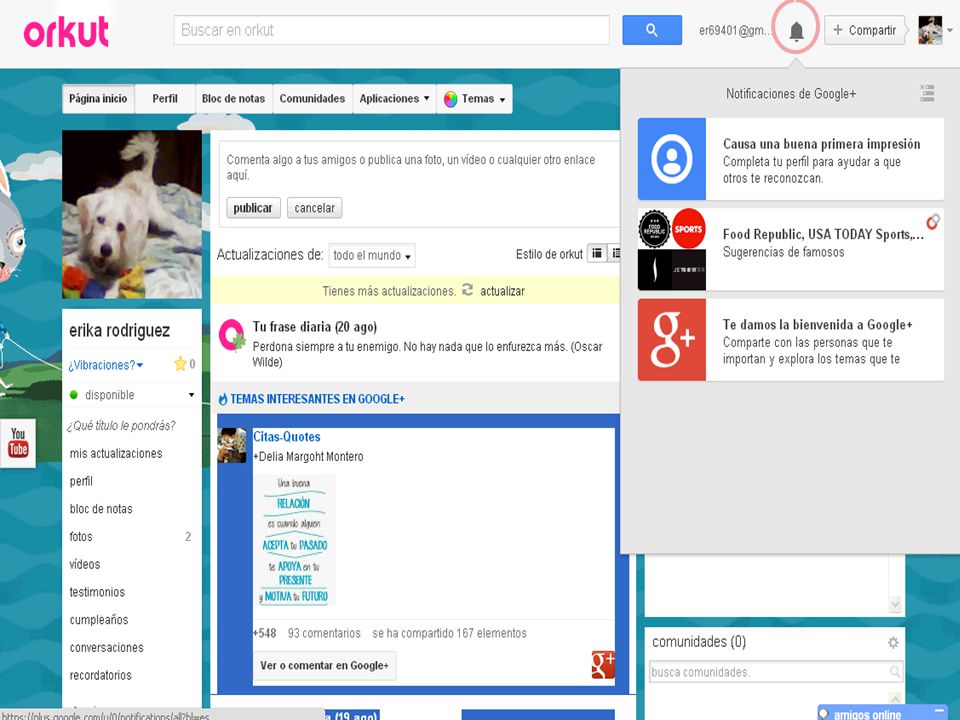Image resolution: width=960 pixels, height=720 pixels.
Task: Click the red g+ icon in the post
Action: 602,664
